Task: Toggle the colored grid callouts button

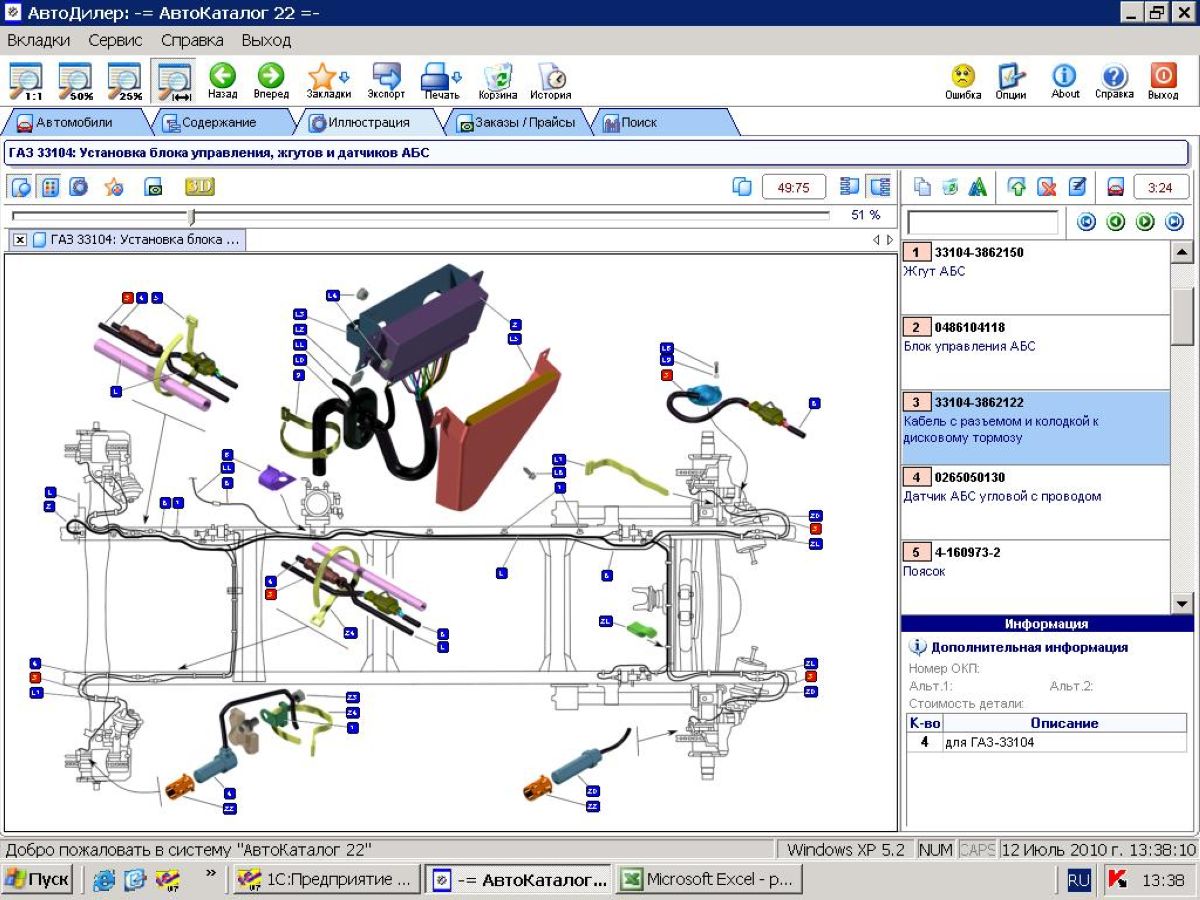Action: tap(50, 187)
